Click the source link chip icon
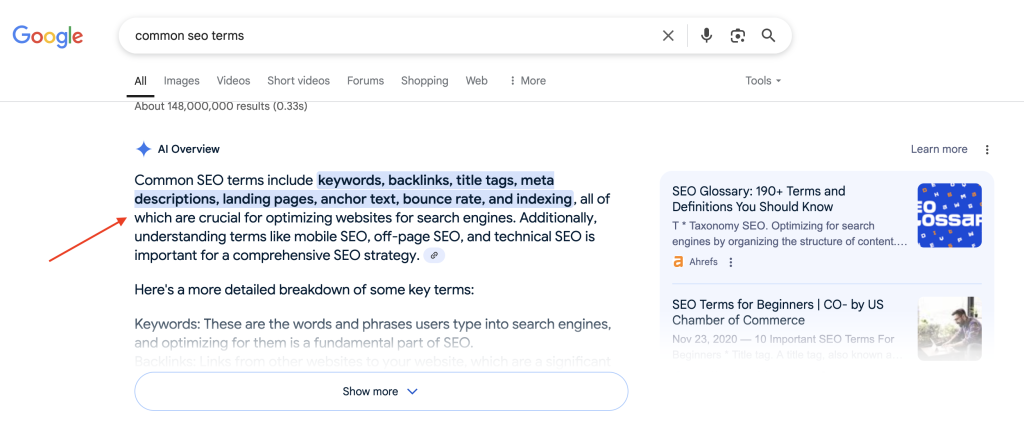The image size is (1024, 423). pos(433,256)
